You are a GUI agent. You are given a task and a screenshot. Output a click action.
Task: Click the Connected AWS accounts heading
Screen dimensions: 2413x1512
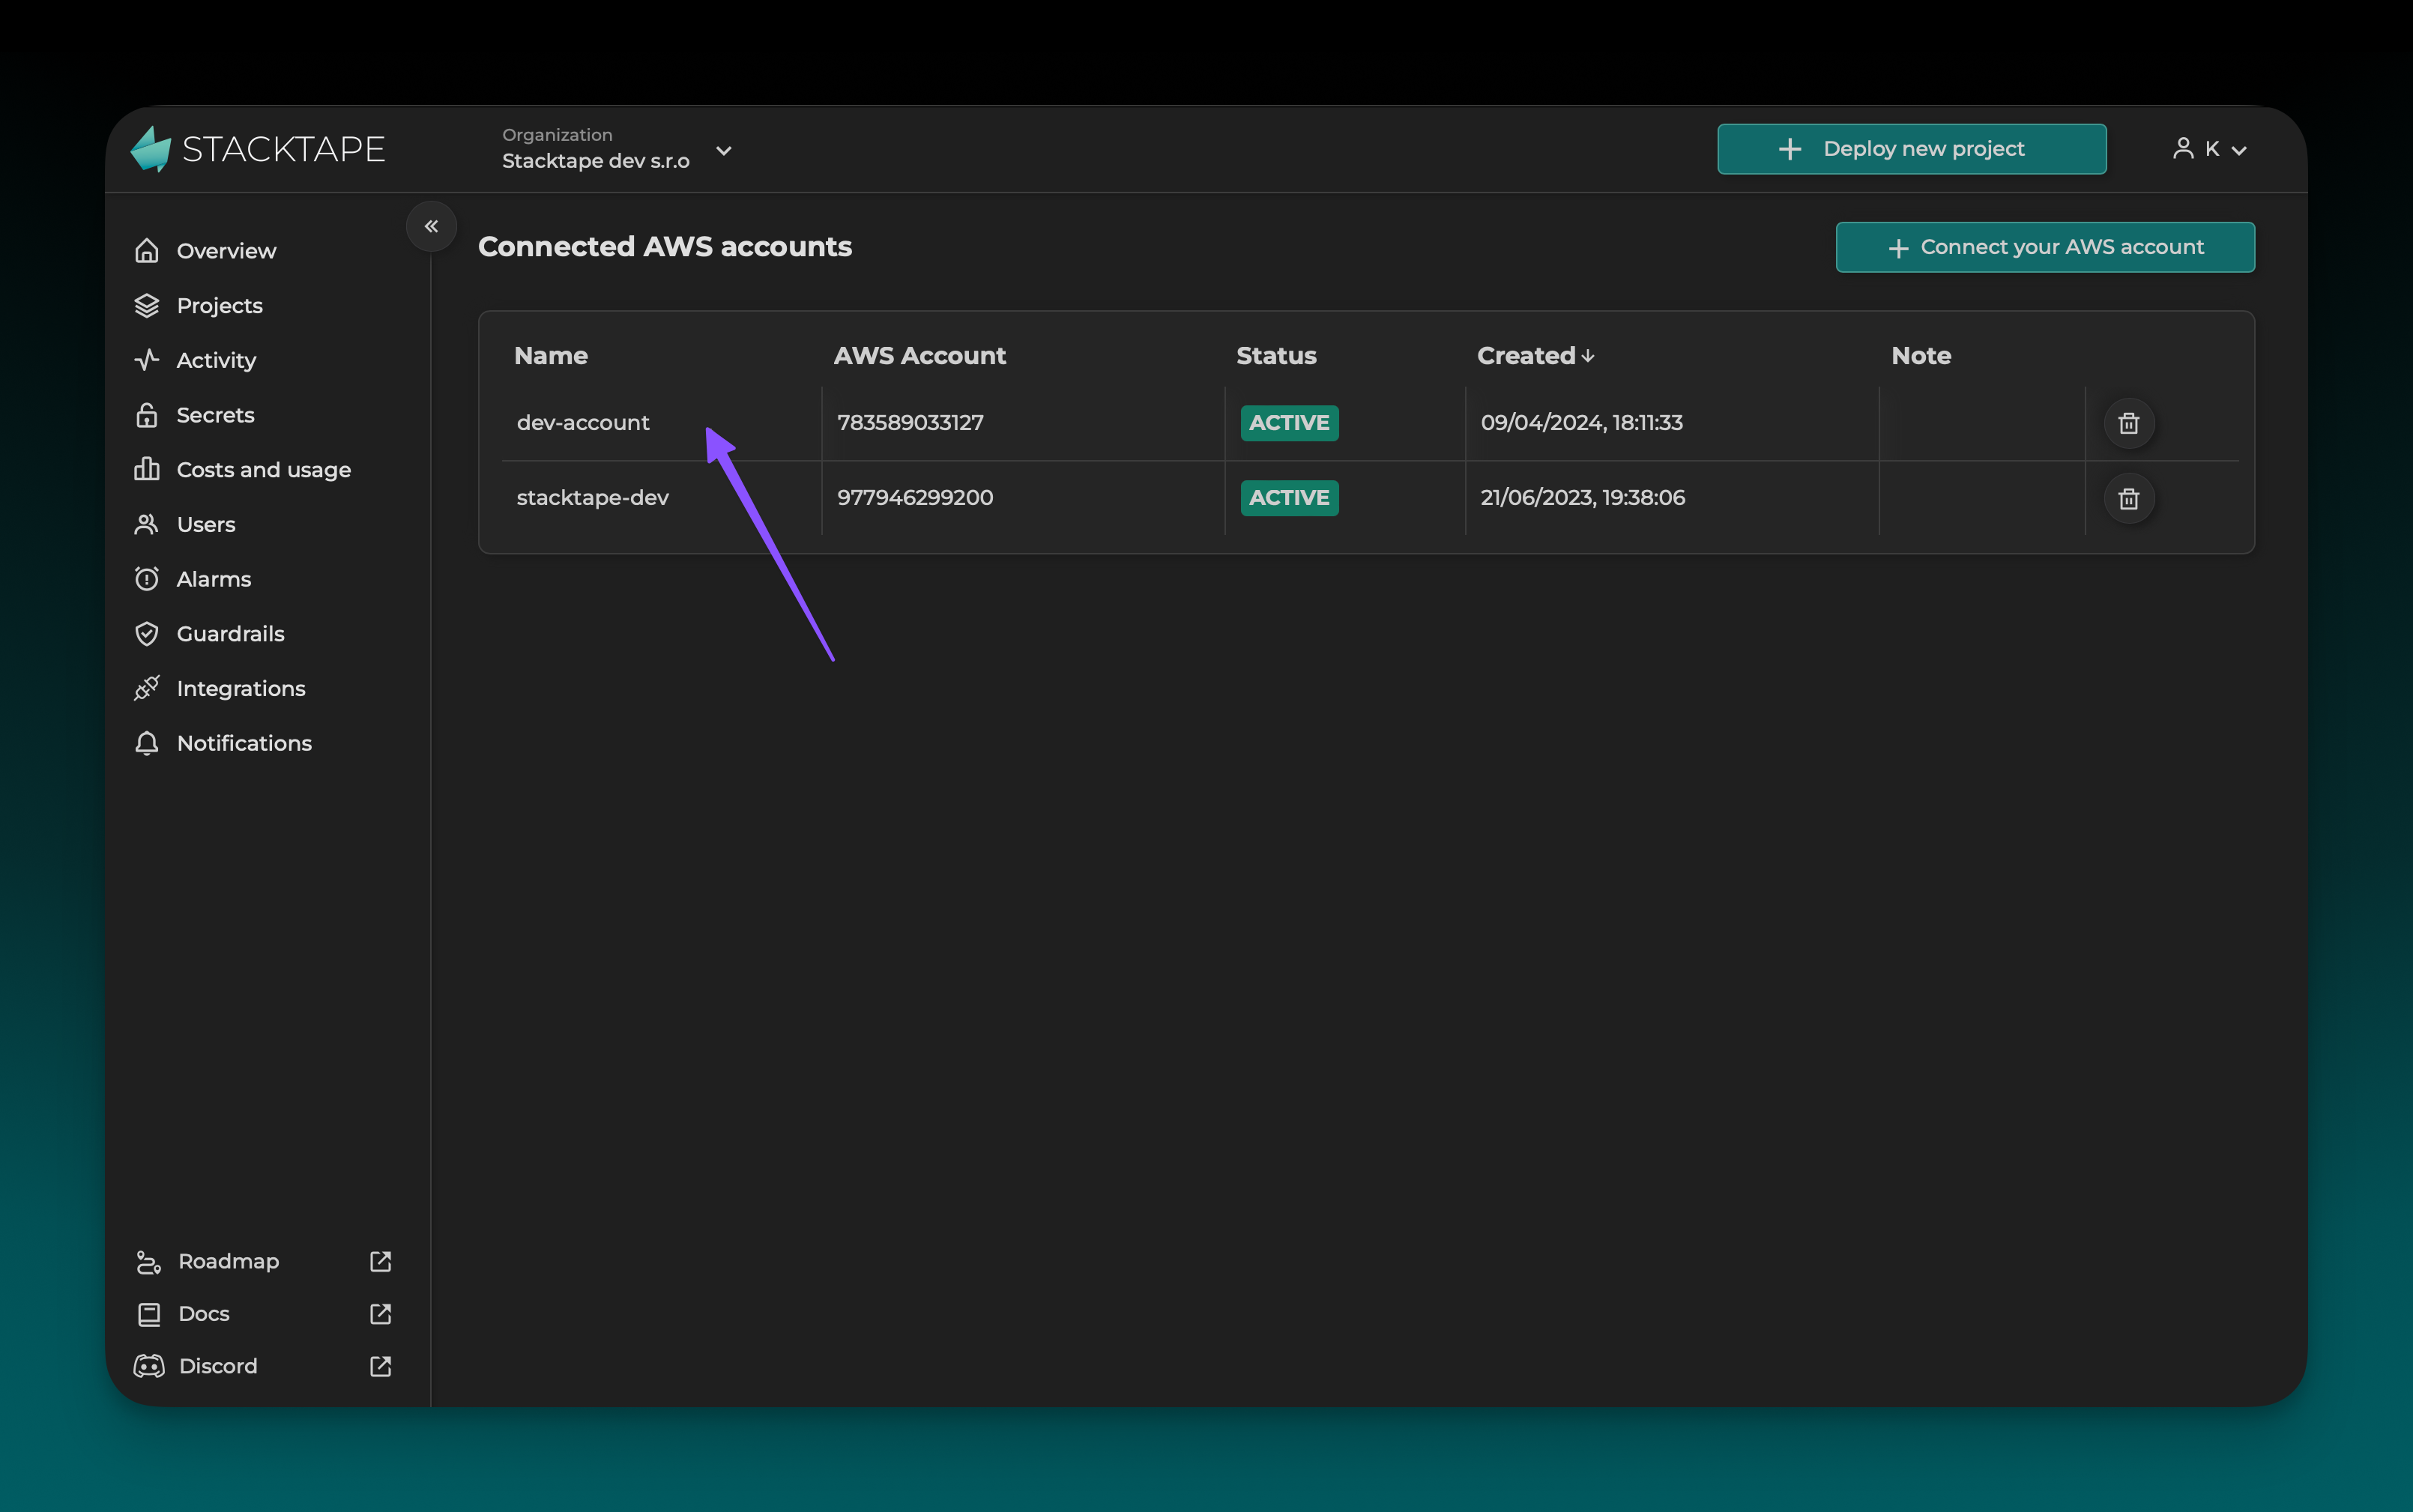pyautogui.click(x=664, y=247)
